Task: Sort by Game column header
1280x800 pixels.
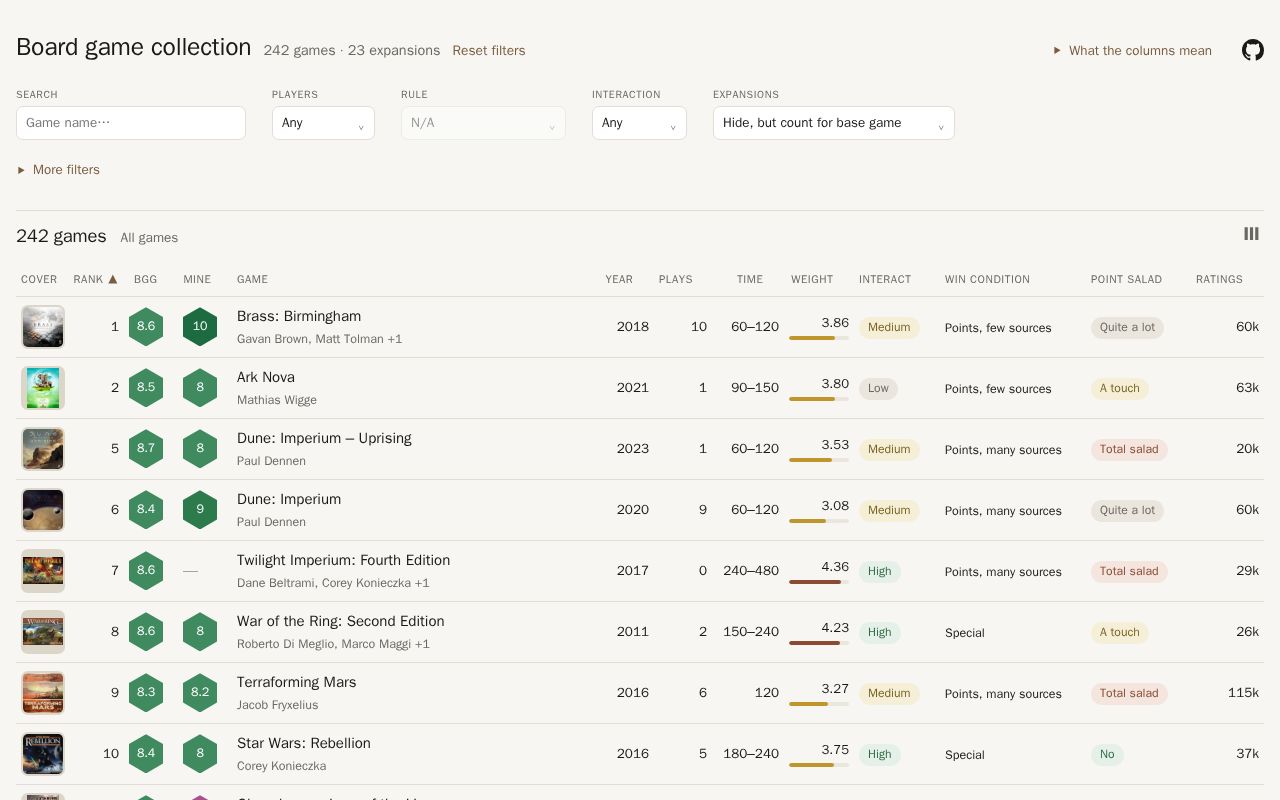Action: [x=252, y=279]
